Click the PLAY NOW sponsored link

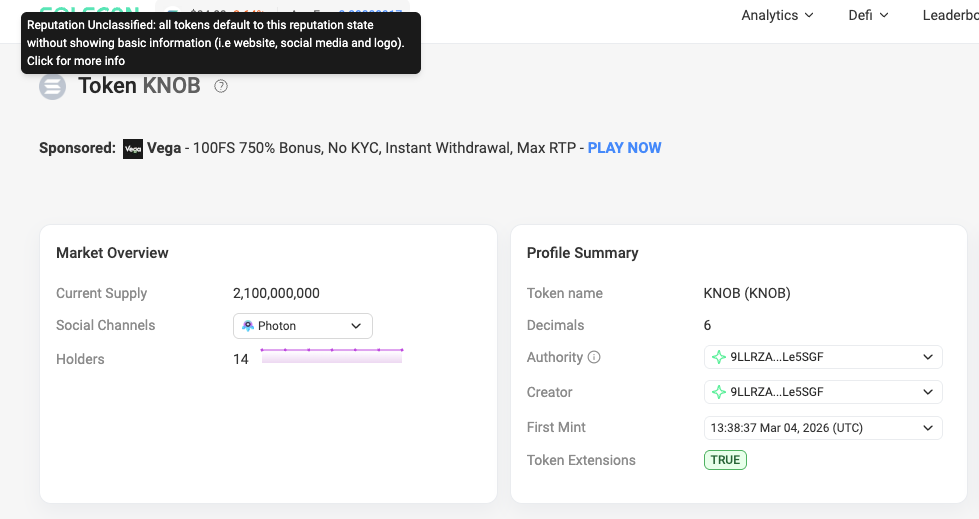624,148
